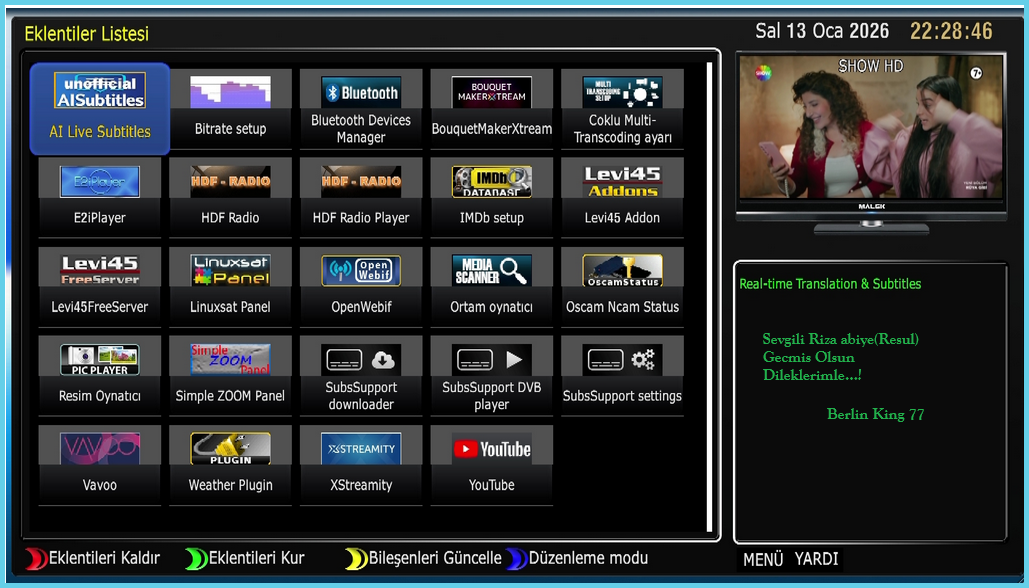Click the MENÜ key label

pyautogui.click(x=763, y=560)
